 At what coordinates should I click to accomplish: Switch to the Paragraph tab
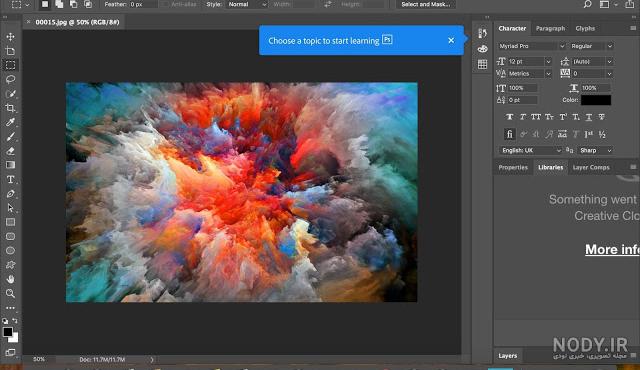point(550,29)
